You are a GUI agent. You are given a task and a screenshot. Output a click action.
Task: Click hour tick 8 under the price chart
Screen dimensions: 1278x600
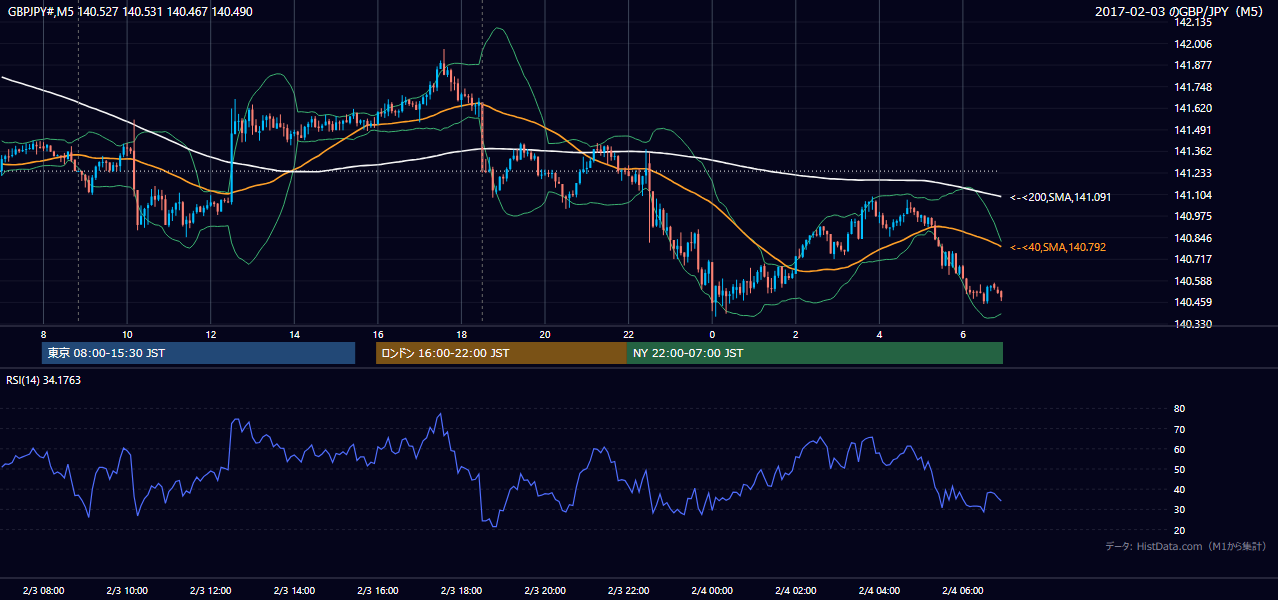tap(43, 333)
